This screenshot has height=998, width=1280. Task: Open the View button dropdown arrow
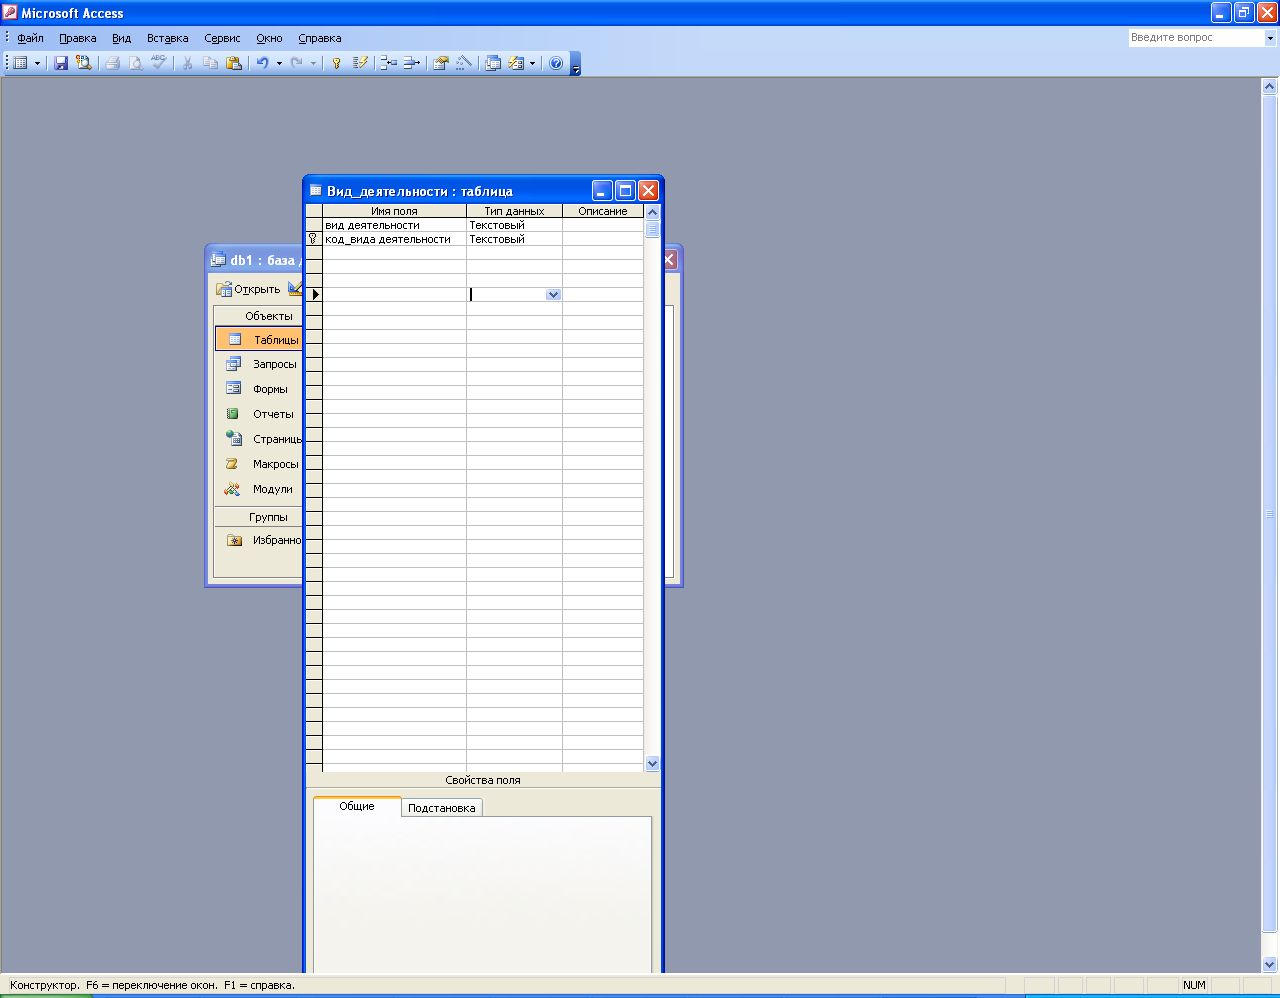click(x=38, y=63)
